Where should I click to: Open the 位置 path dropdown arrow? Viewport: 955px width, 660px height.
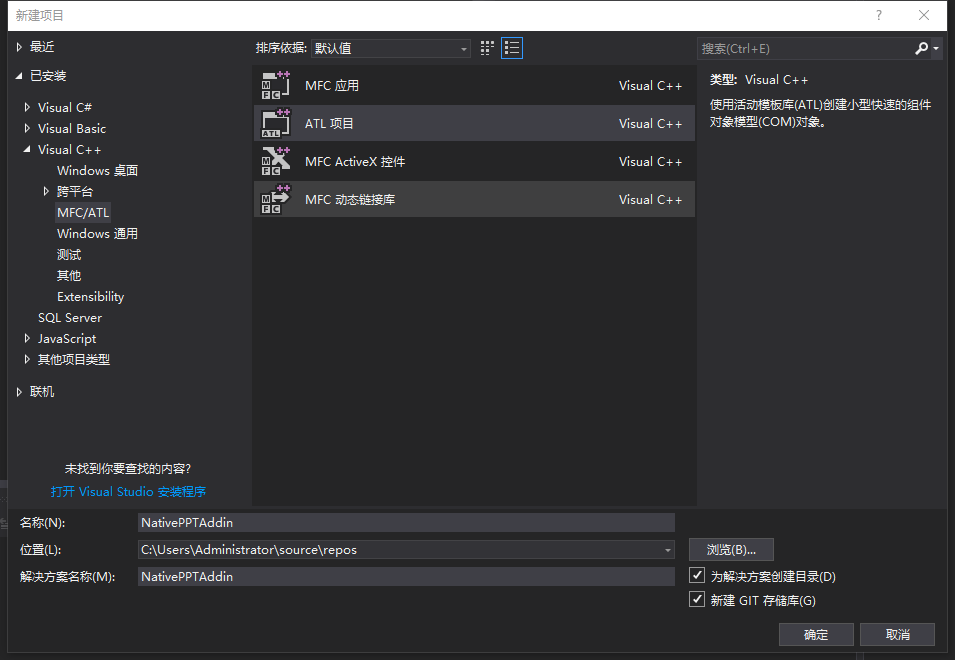point(668,550)
